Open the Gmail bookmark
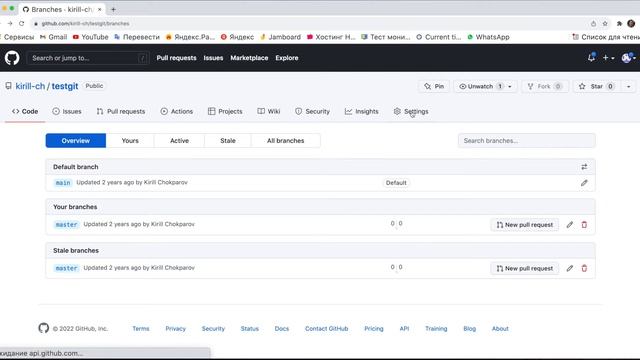Viewport: 640px width, 360px height. coord(53,37)
